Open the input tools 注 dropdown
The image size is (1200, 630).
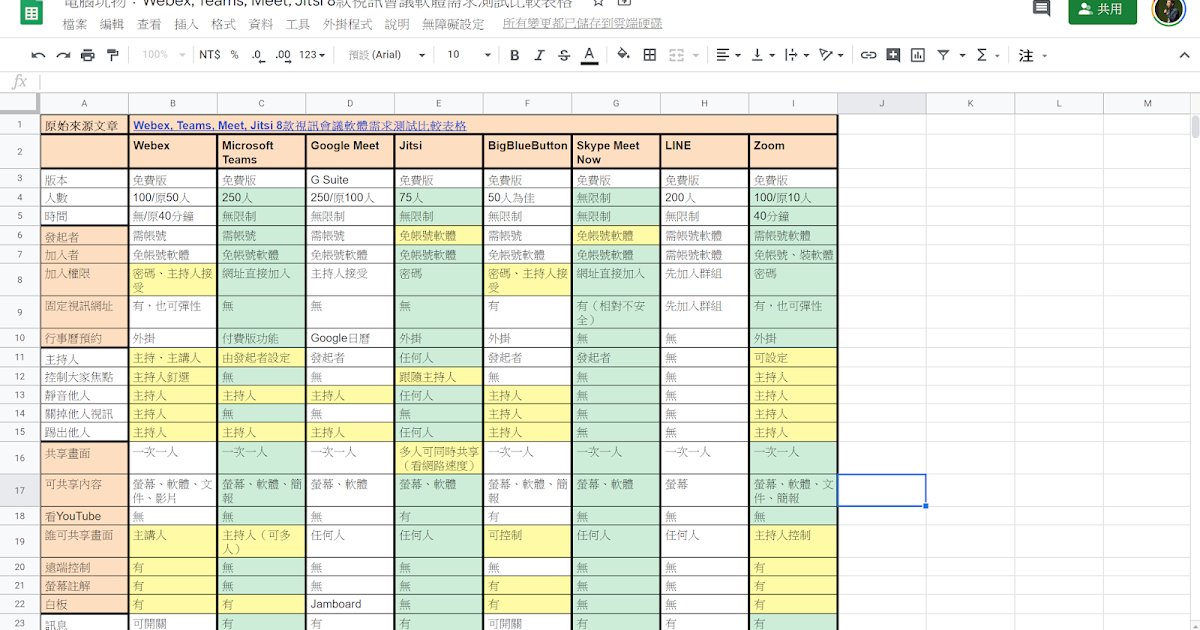point(1031,55)
